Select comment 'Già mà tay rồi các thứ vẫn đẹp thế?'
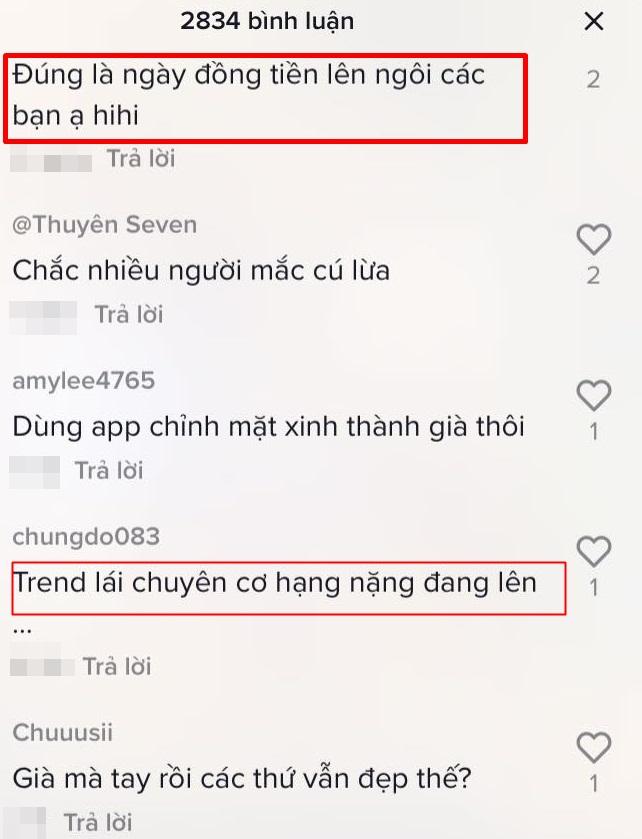 242,779
